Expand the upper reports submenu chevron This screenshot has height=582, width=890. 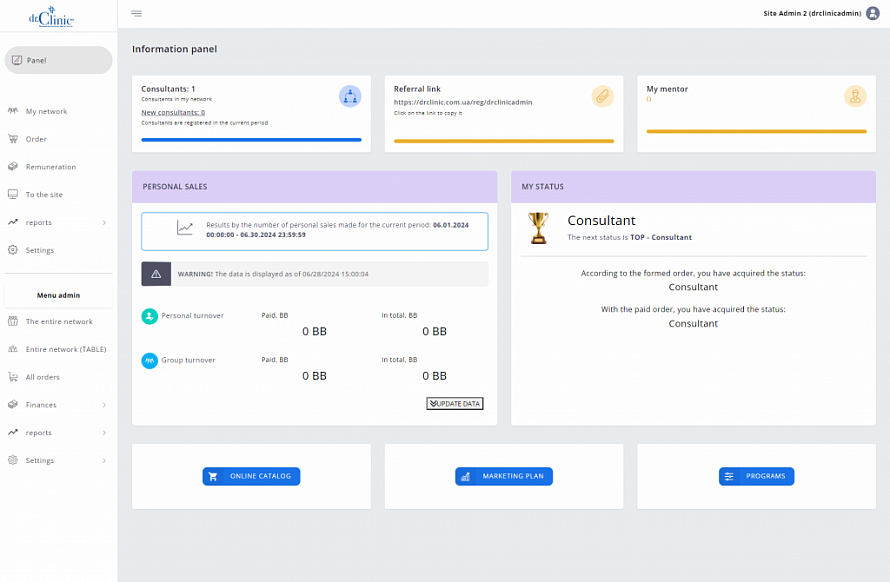pyautogui.click(x=104, y=222)
